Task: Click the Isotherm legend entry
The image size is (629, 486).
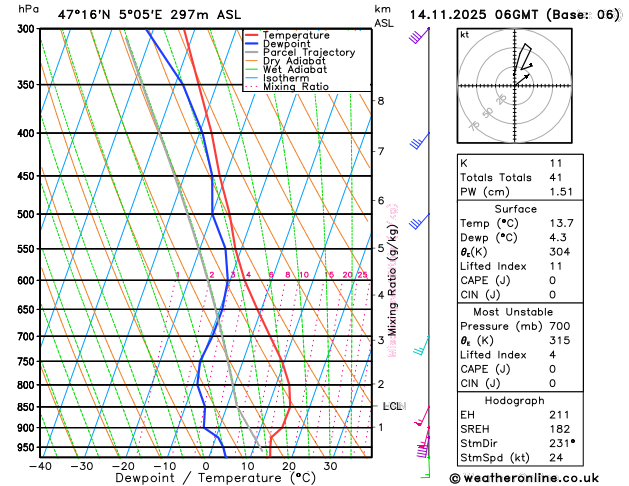Action: point(277,78)
